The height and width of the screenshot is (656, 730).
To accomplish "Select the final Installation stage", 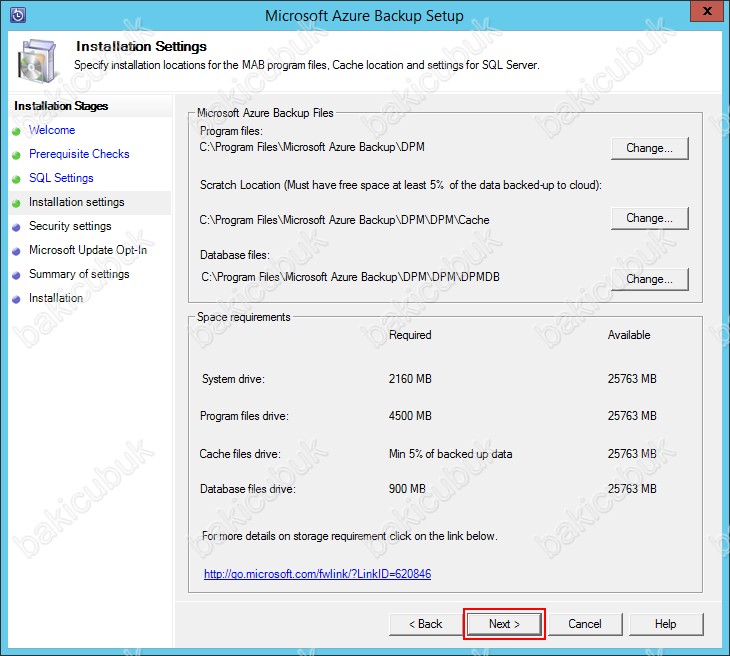I will 56,298.
